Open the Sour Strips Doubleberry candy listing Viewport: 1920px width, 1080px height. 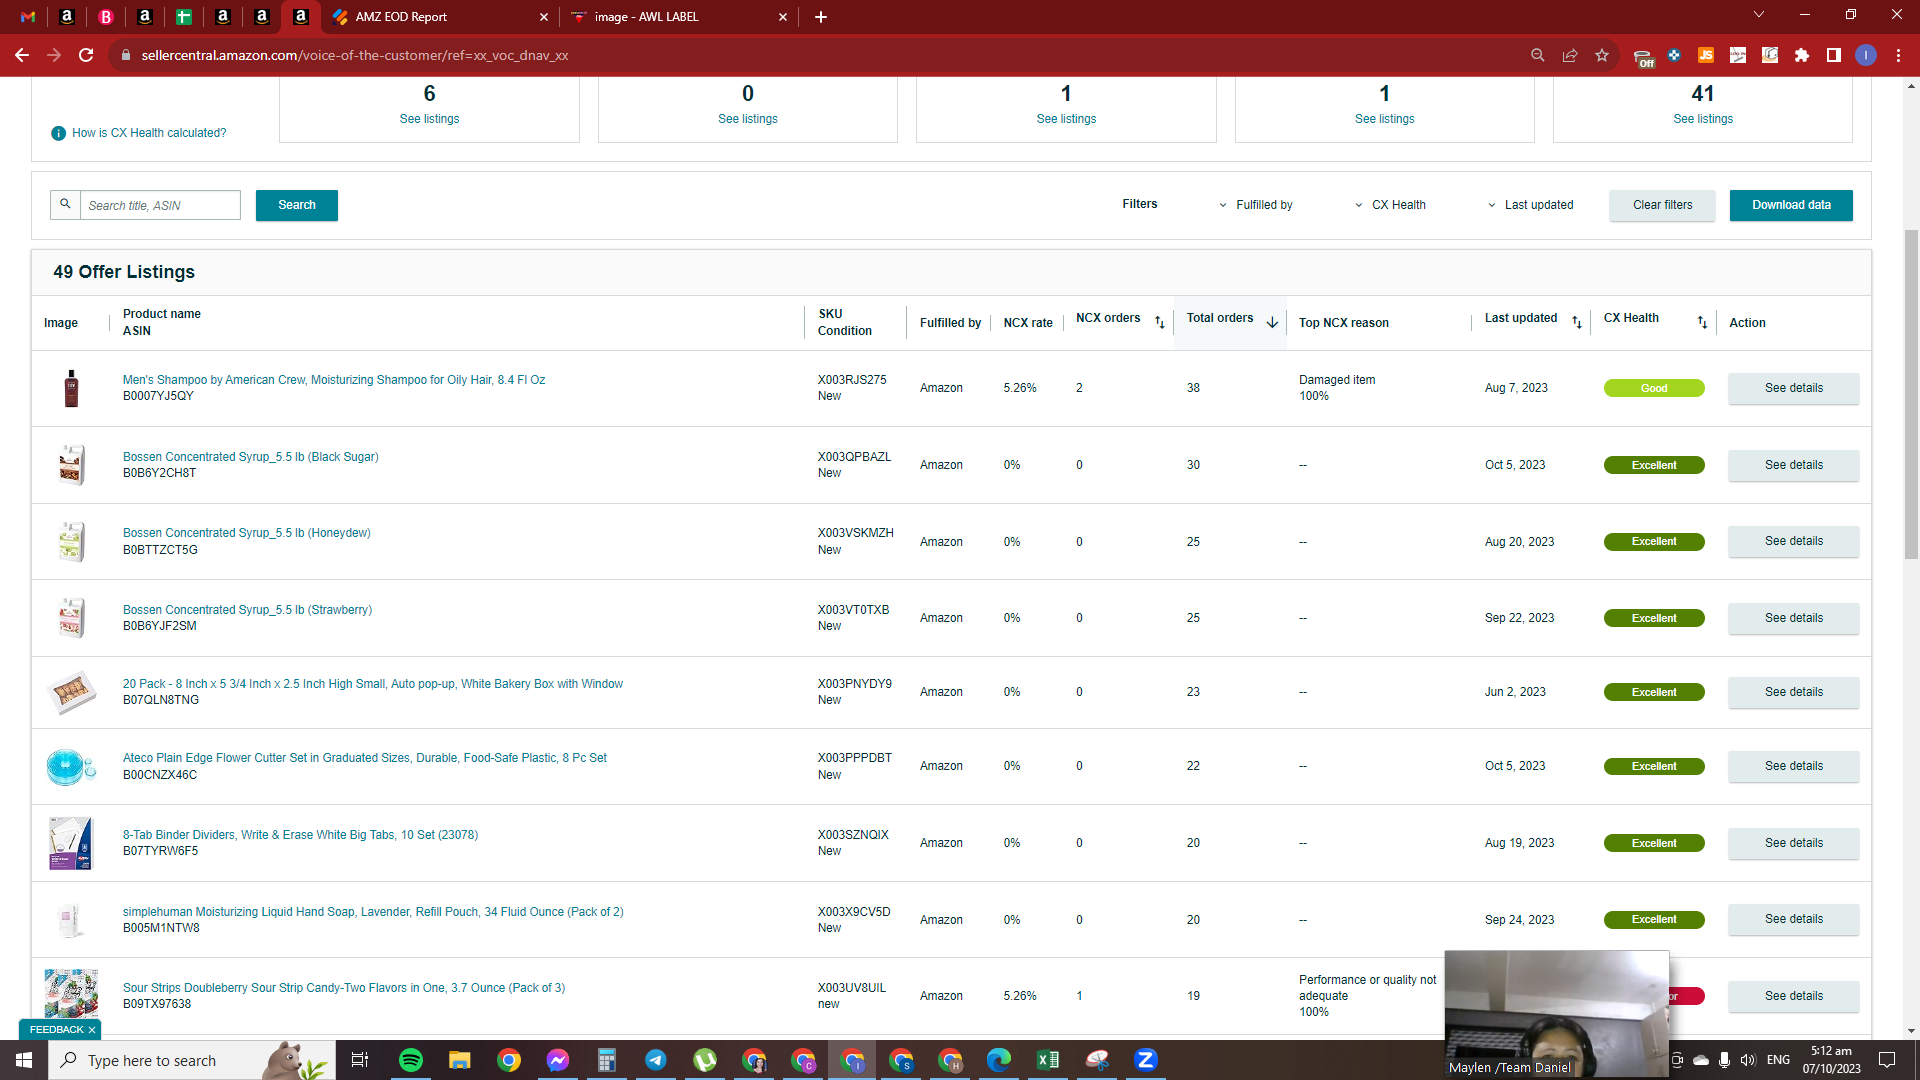click(x=344, y=988)
